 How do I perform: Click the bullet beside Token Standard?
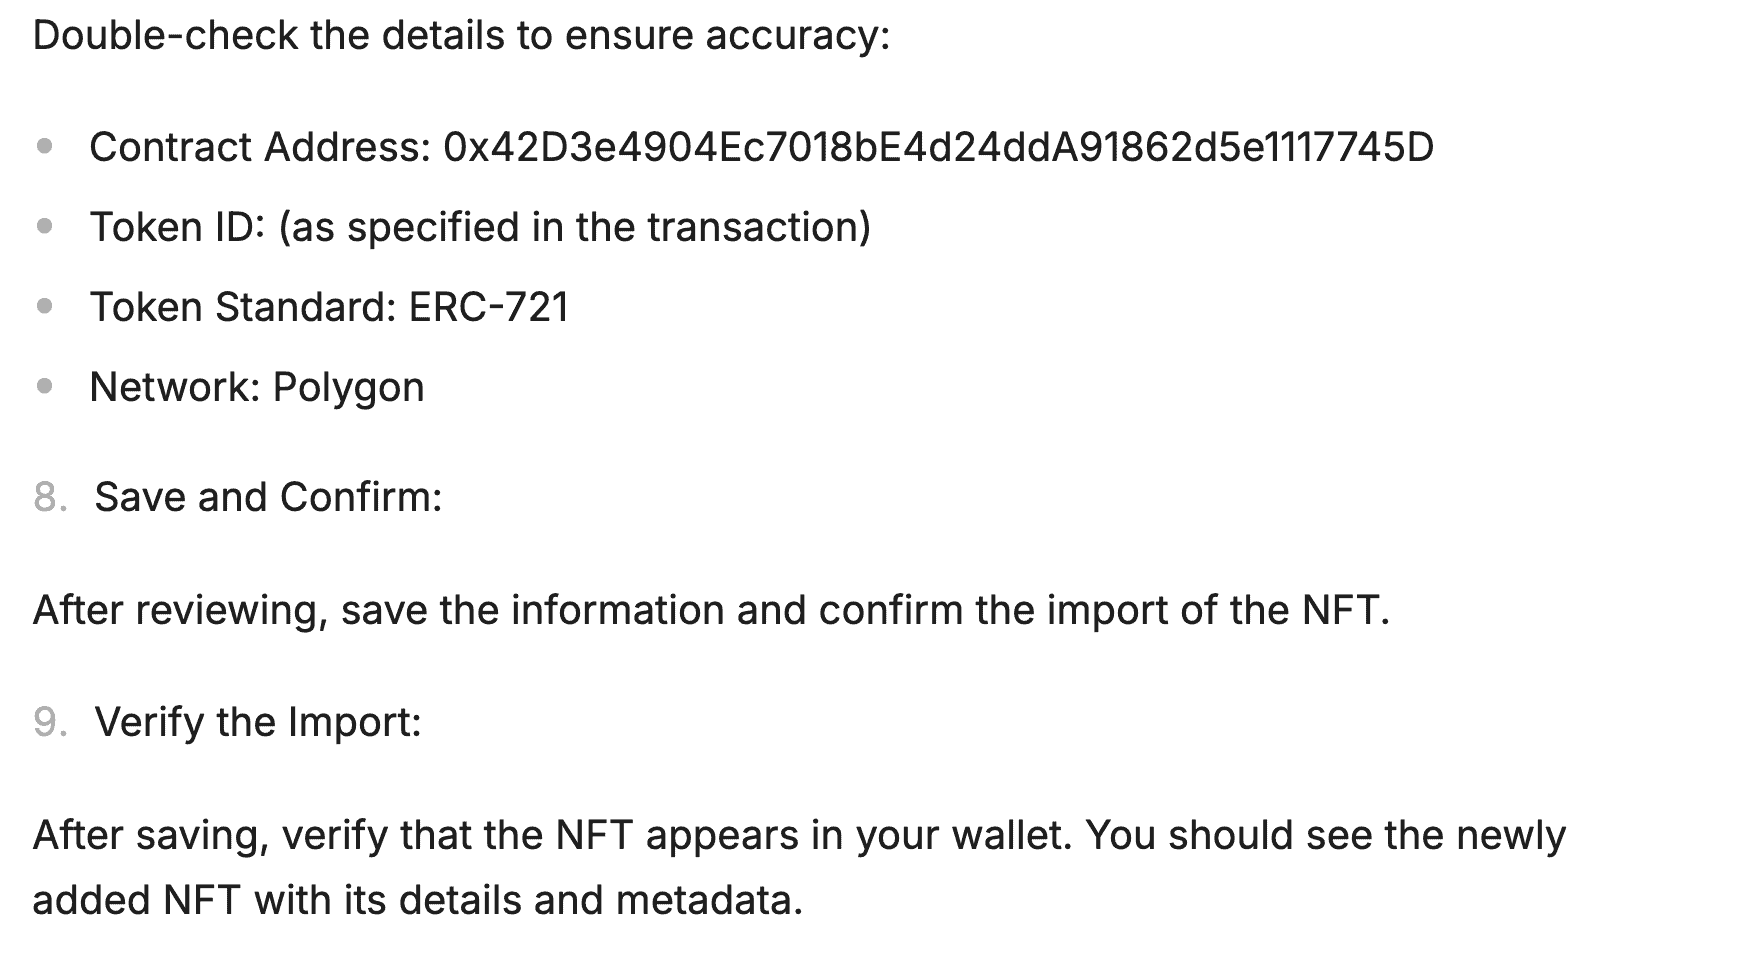[x=44, y=307]
